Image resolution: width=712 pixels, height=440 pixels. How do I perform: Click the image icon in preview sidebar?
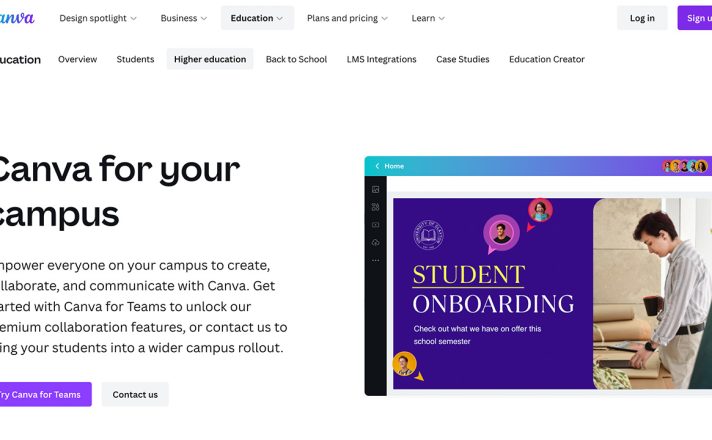[376, 189]
